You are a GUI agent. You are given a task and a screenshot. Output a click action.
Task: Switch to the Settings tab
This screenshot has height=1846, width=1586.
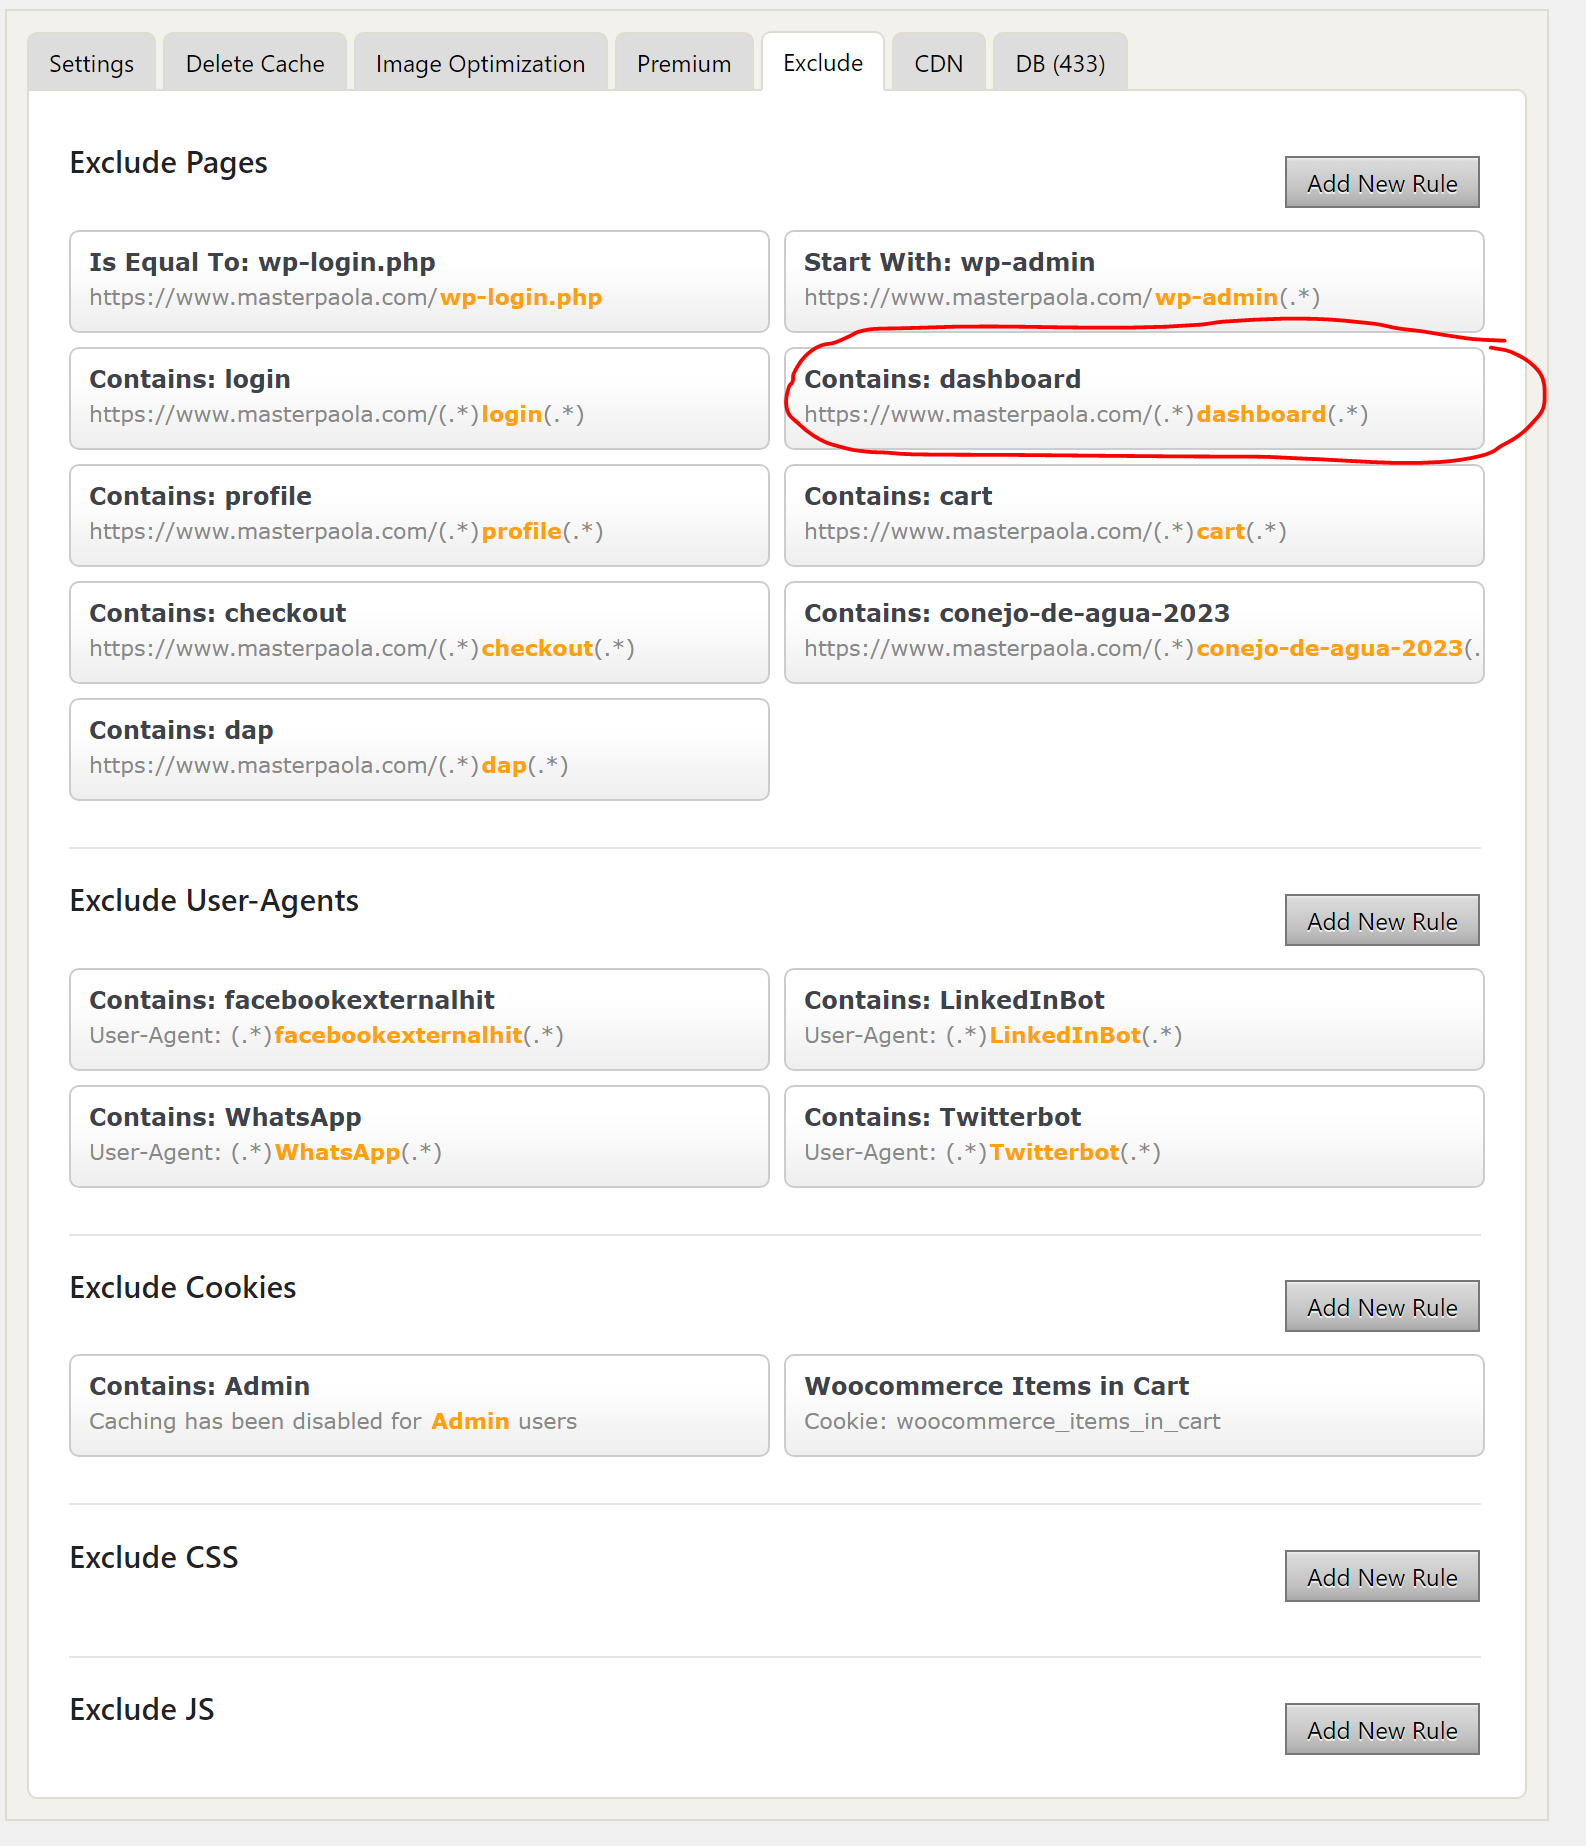coord(91,63)
